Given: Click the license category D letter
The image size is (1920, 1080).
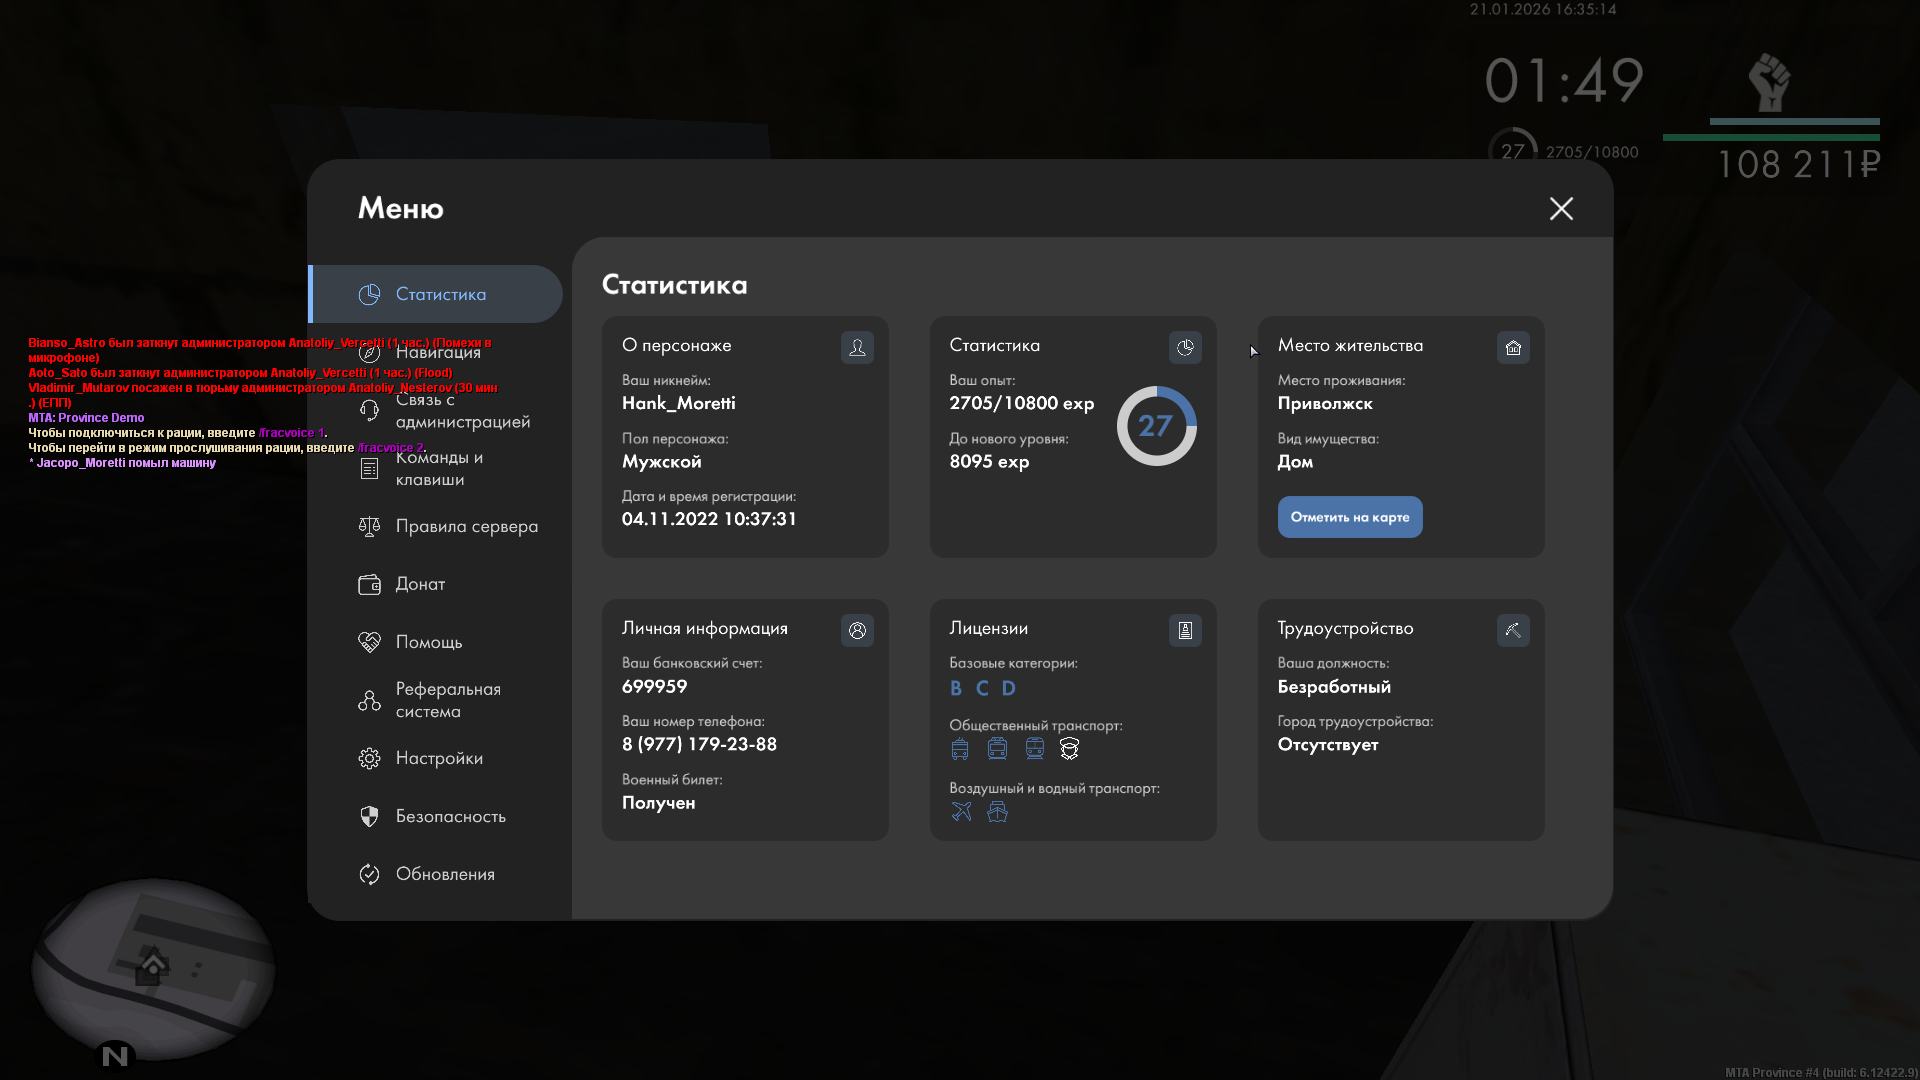Looking at the screenshot, I should click(1008, 688).
